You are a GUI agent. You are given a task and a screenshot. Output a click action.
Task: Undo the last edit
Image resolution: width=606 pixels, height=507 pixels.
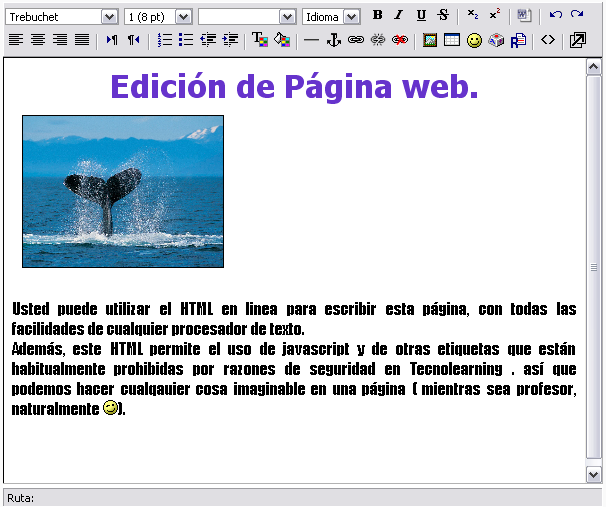[x=555, y=16]
